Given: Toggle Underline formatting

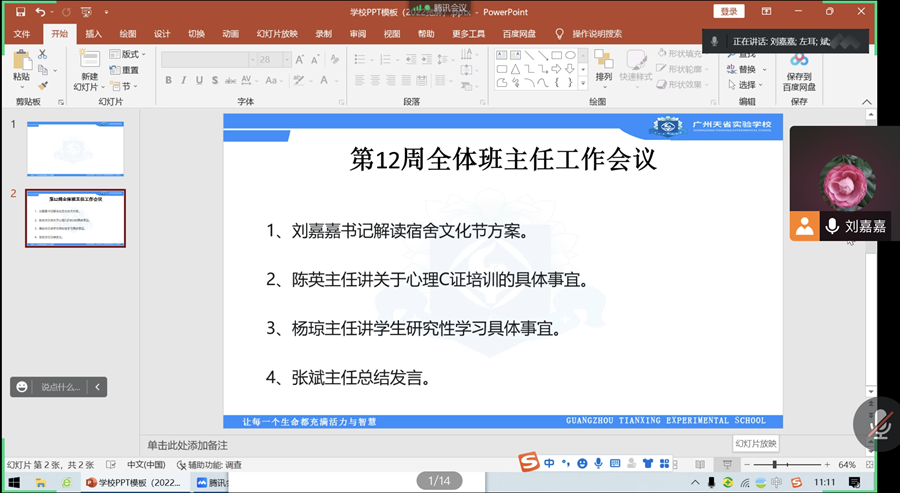Looking at the screenshot, I should coord(199,80).
